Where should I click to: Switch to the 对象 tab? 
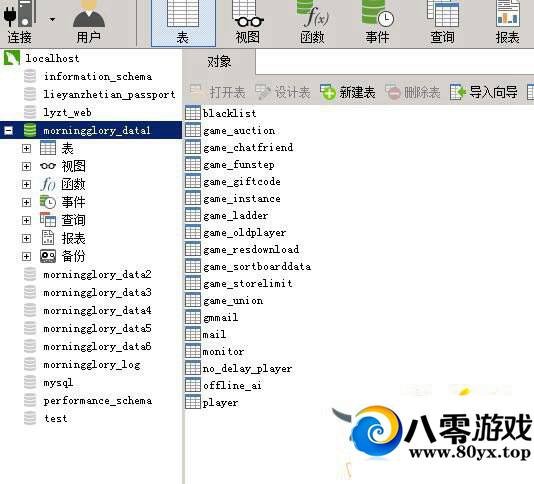pos(219,62)
